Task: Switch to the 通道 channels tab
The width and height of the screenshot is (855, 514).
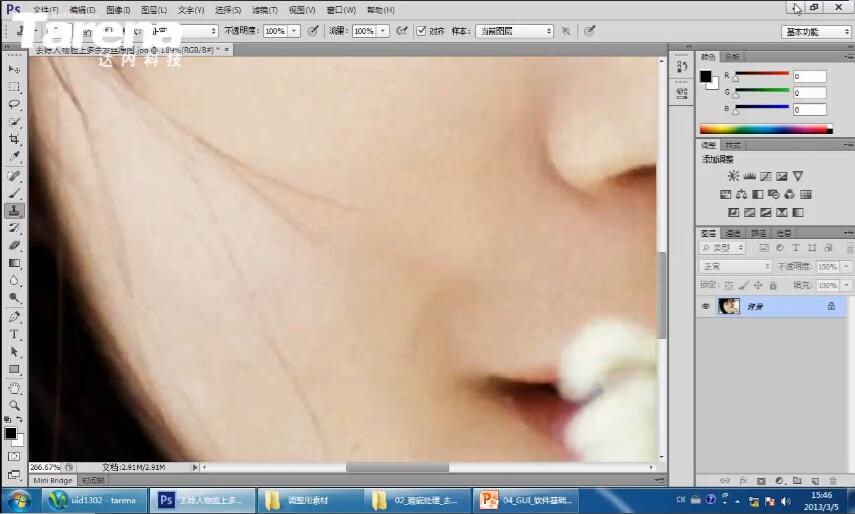Action: point(733,233)
